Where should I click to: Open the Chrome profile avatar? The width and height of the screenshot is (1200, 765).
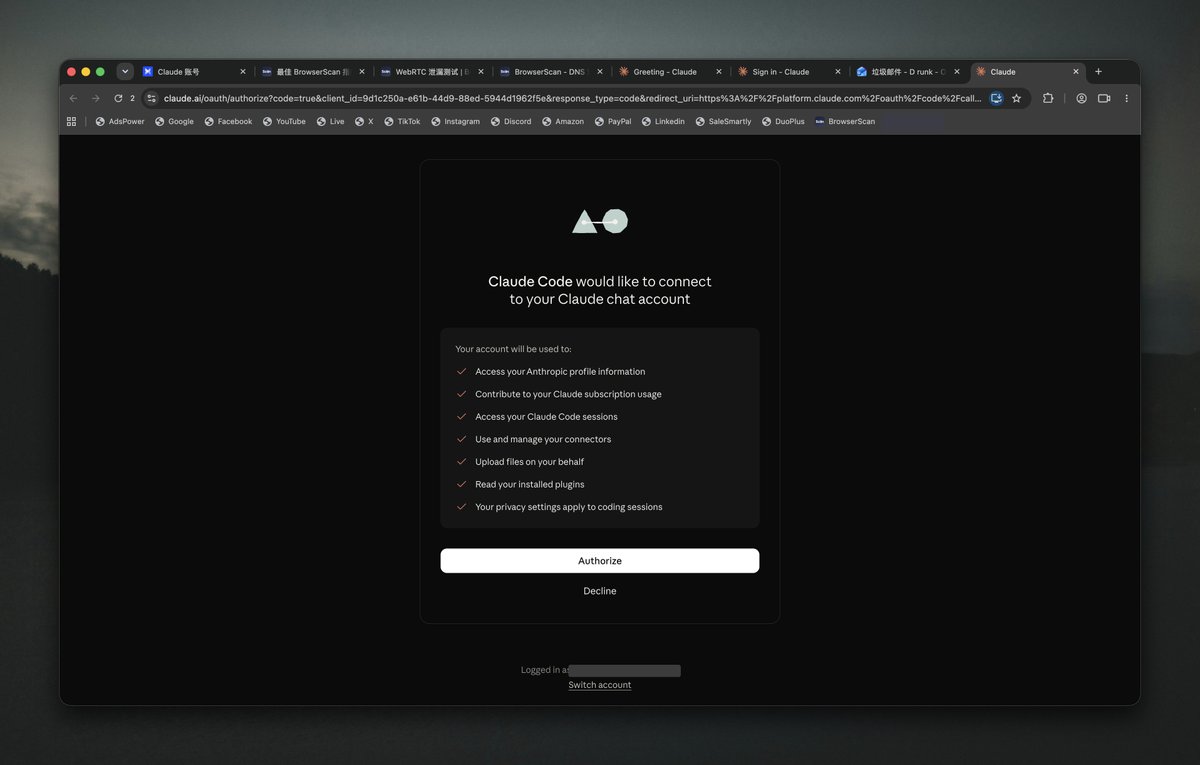(1081, 98)
